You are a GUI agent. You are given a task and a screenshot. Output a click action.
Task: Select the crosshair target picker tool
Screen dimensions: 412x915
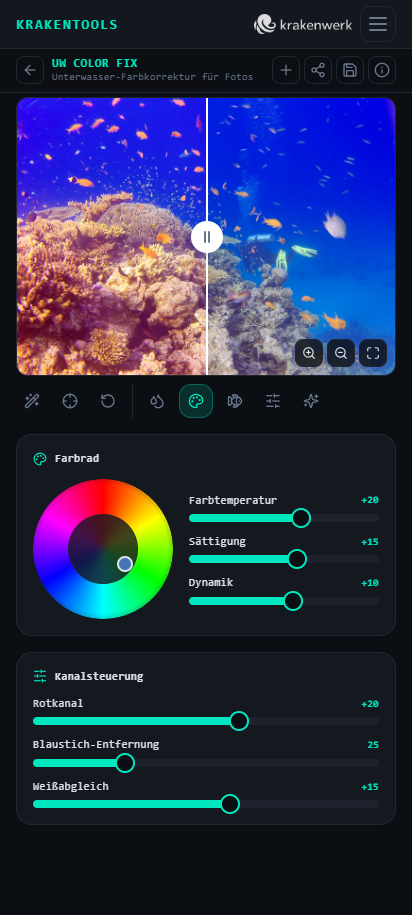point(70,401)
